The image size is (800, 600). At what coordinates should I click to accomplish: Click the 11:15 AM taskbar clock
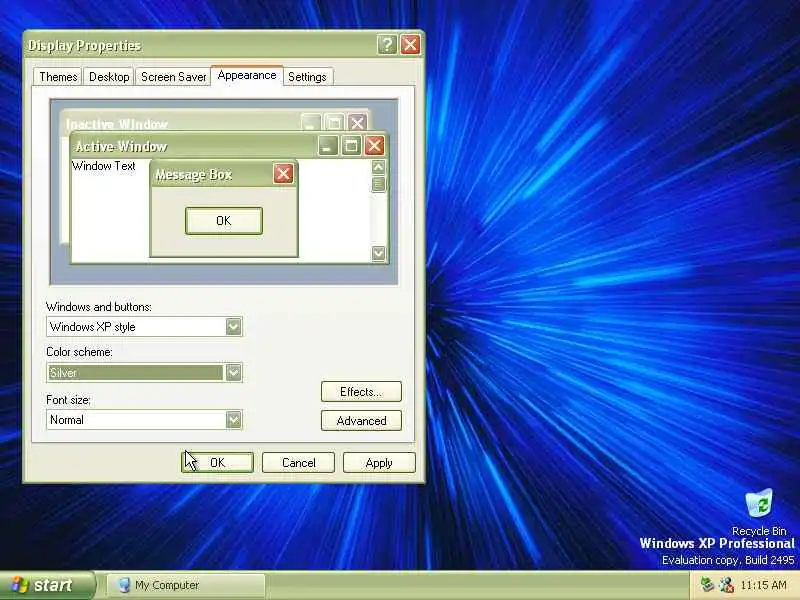763,585
